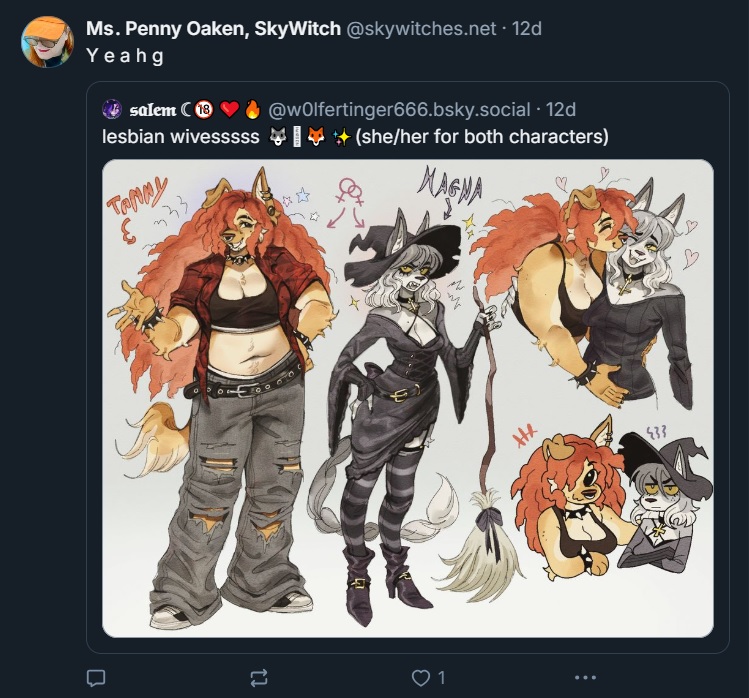749x698 pixels.
Task: Open the three-dots more options menu
Action: coord(585,677)
